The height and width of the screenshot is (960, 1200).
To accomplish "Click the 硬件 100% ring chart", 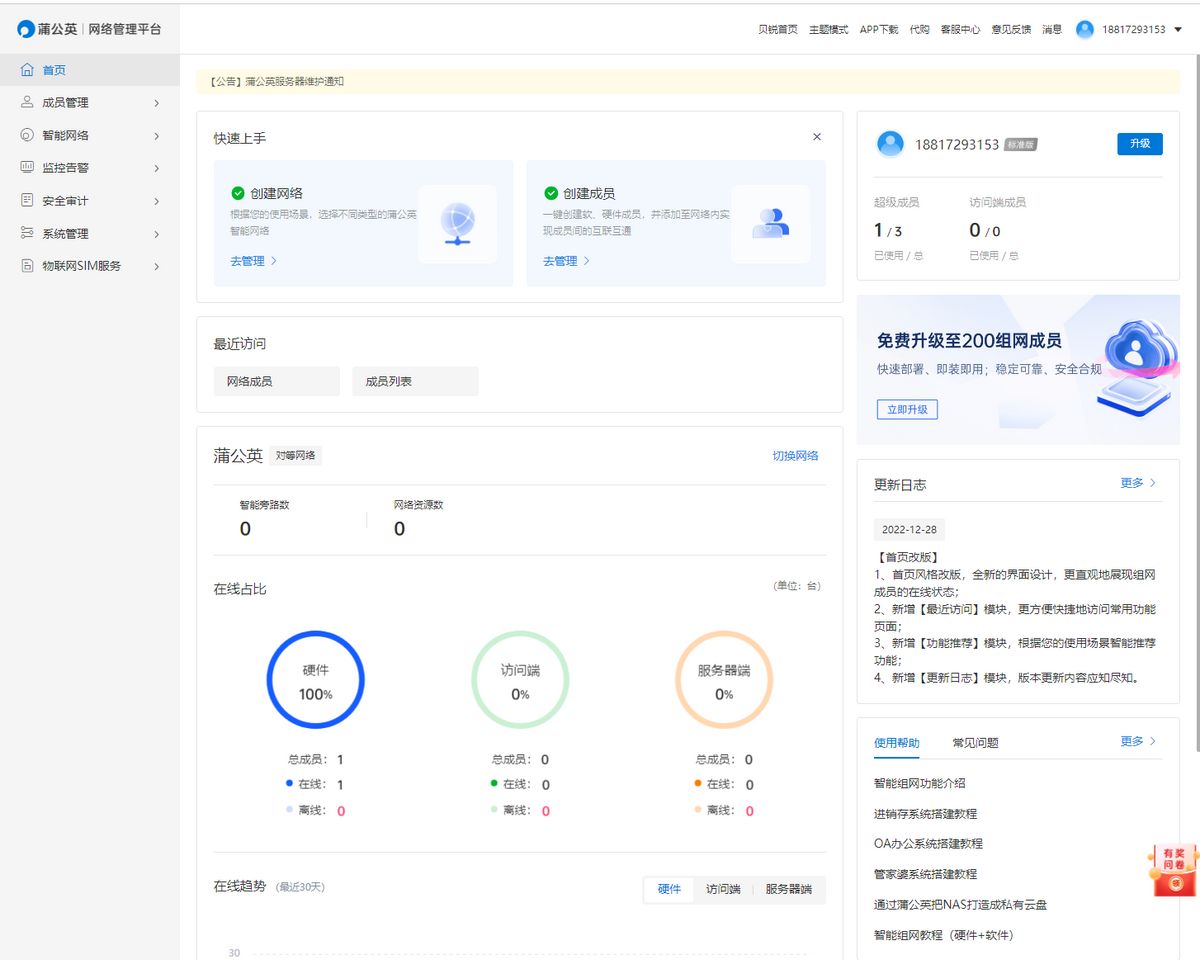I will click(x=316, y=680).
